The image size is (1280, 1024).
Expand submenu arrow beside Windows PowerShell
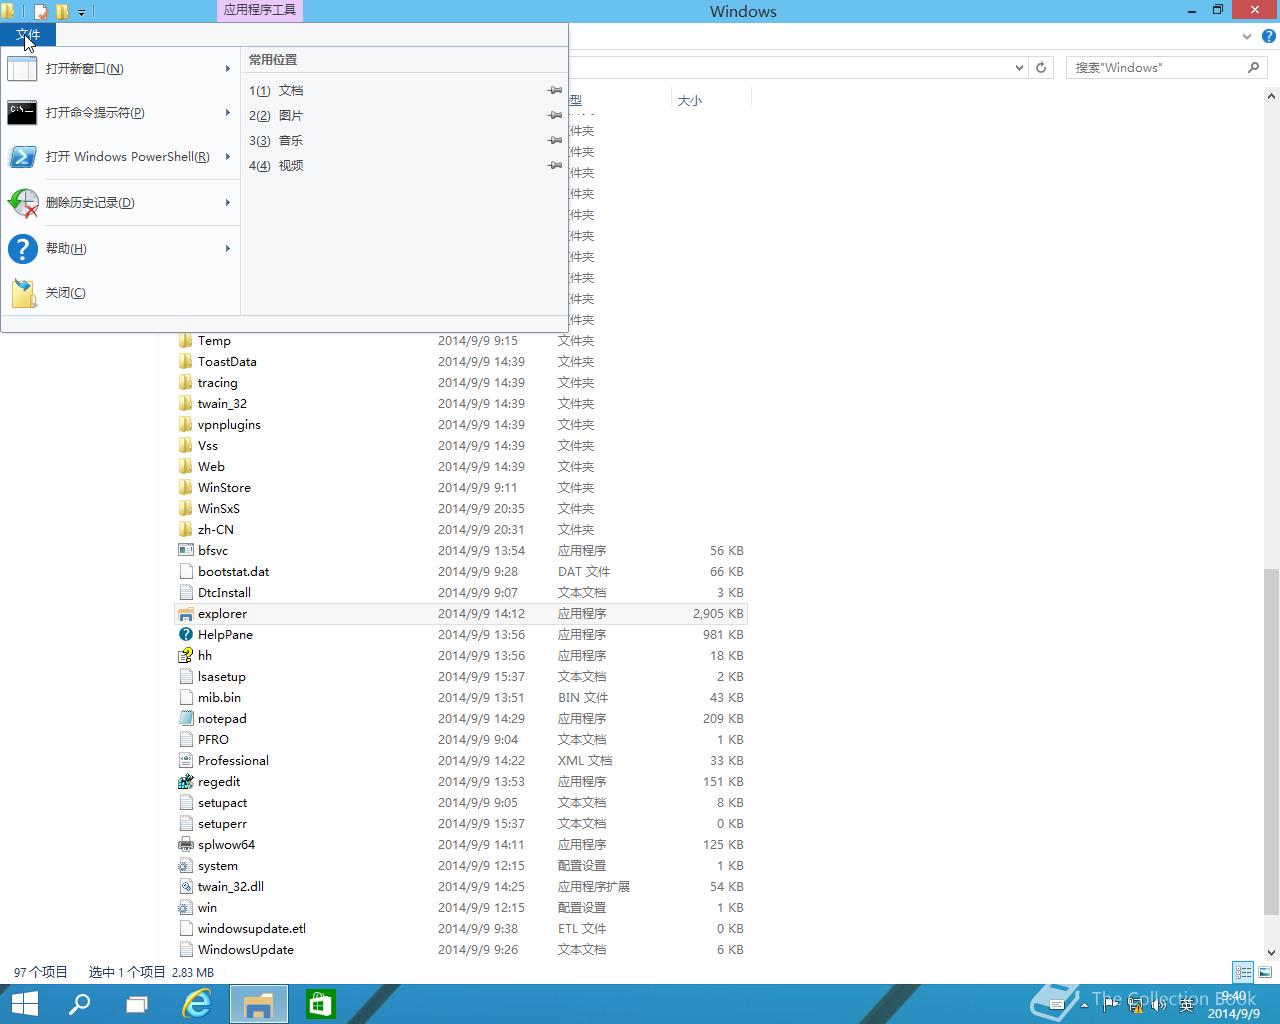(228, 157)
